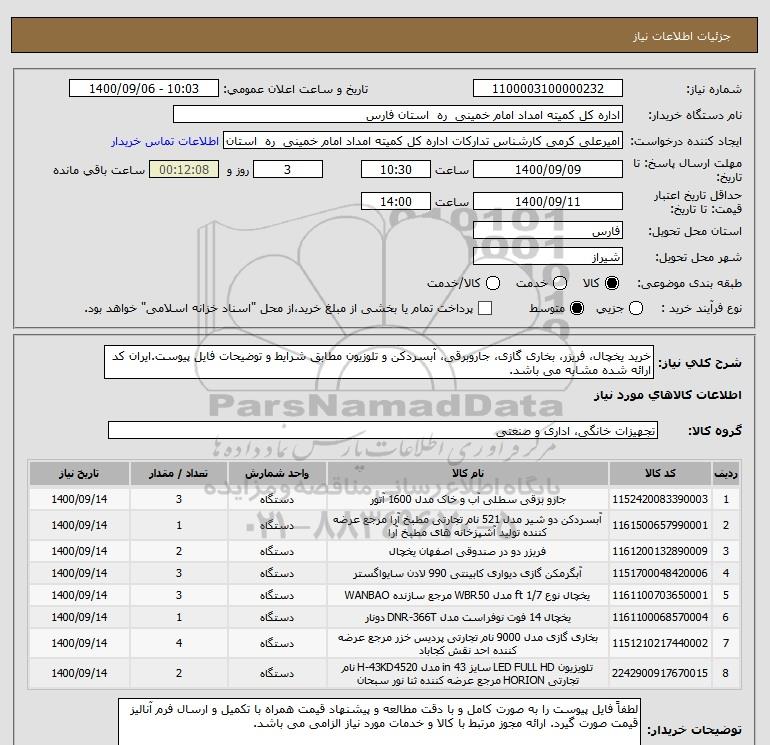The height and width of the screenshot is (745, 770).
Task: Select the متوسط purchase type radio
Action: pos(577,308)
